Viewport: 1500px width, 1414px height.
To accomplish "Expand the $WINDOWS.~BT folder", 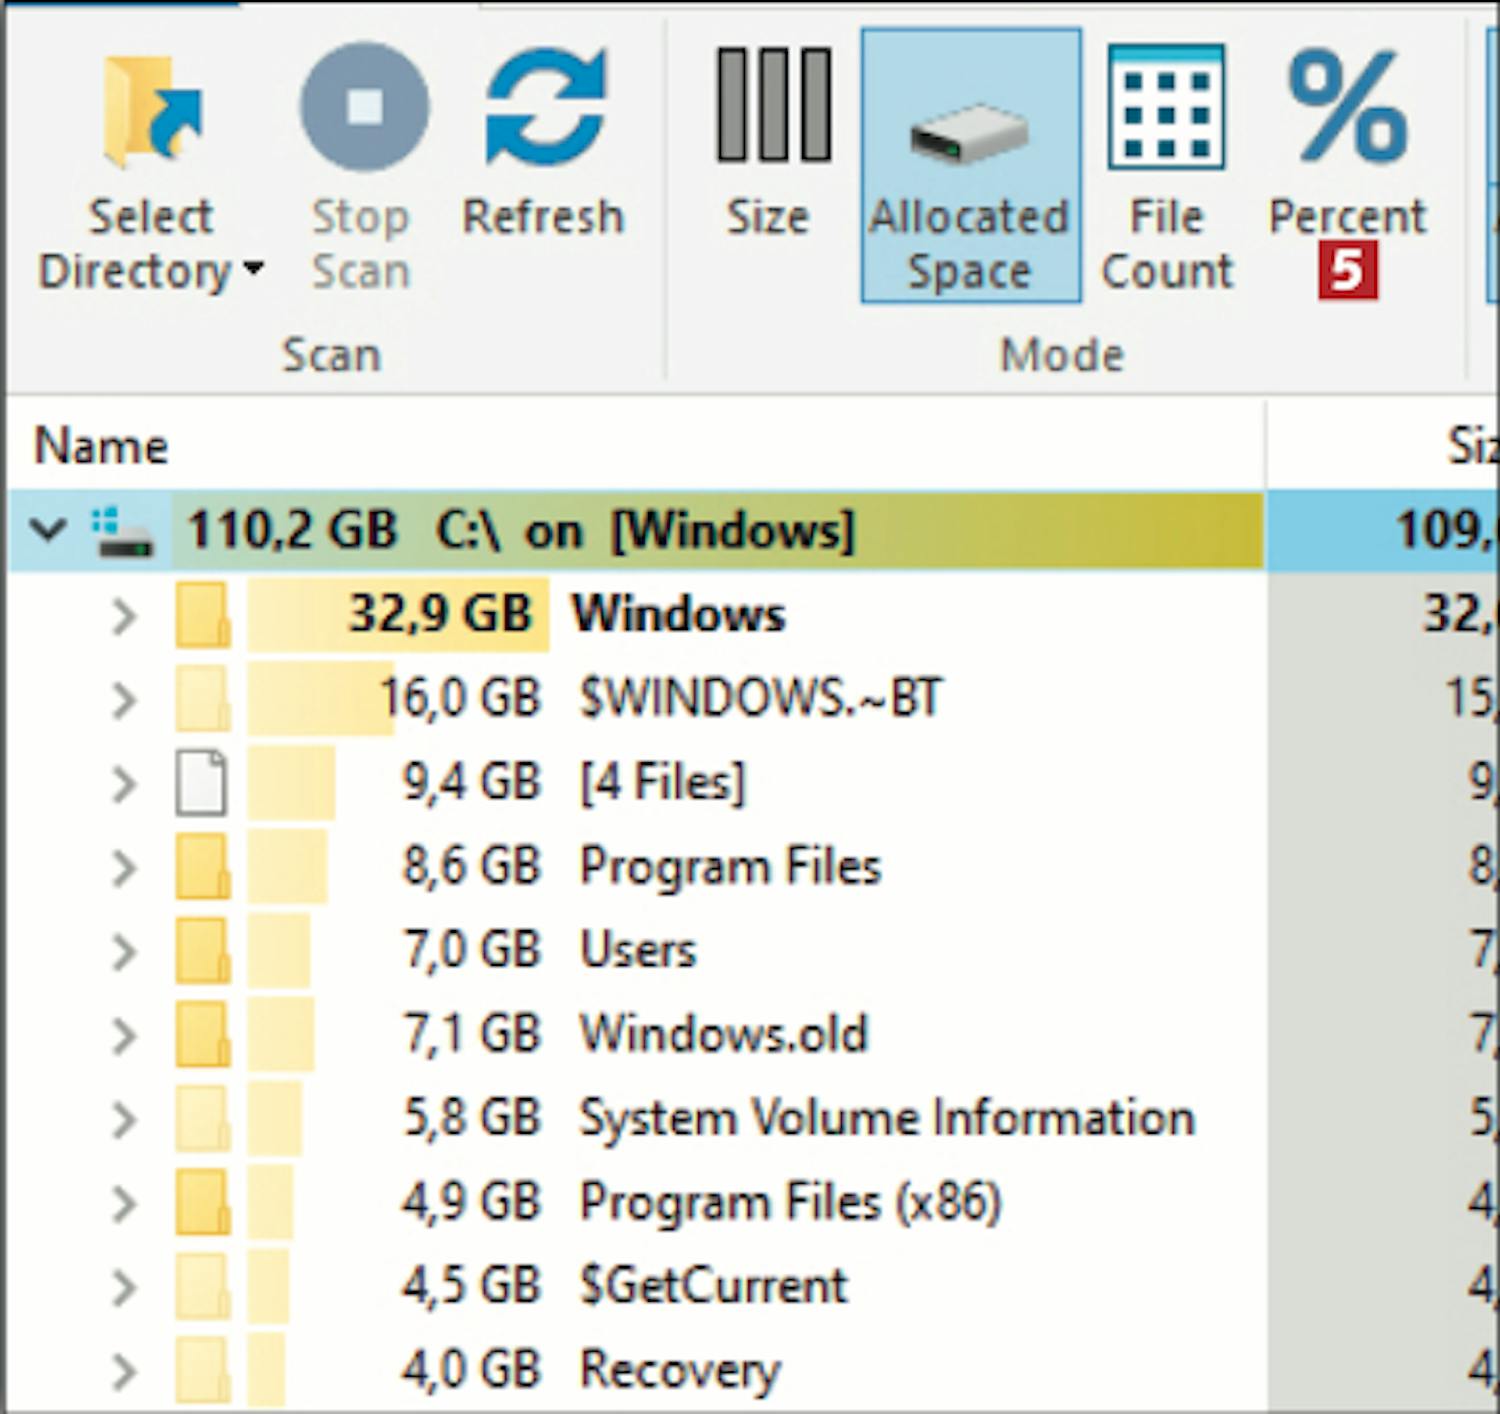I will coord(123,700).
